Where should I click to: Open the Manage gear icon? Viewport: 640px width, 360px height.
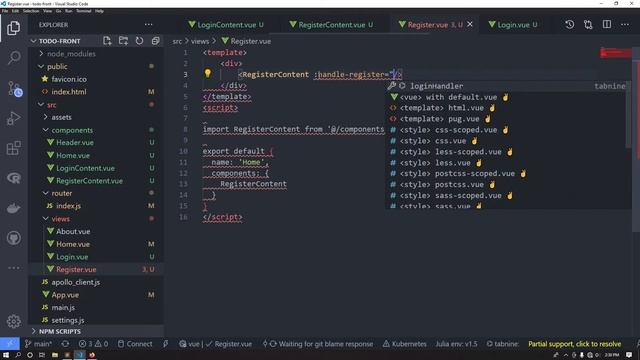tap(13, 321)
